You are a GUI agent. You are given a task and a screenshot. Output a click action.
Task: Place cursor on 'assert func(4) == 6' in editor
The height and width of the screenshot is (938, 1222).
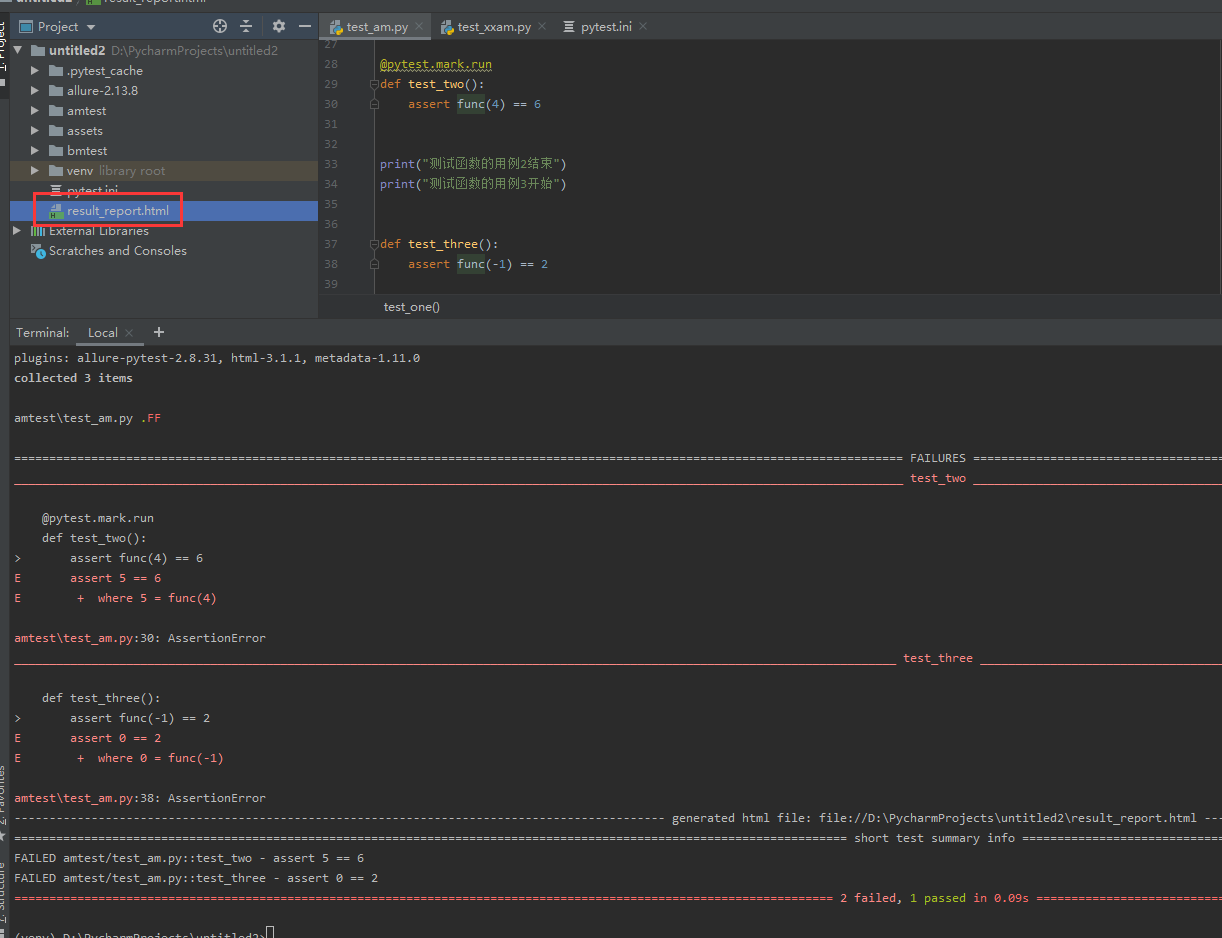click(474, 104)
